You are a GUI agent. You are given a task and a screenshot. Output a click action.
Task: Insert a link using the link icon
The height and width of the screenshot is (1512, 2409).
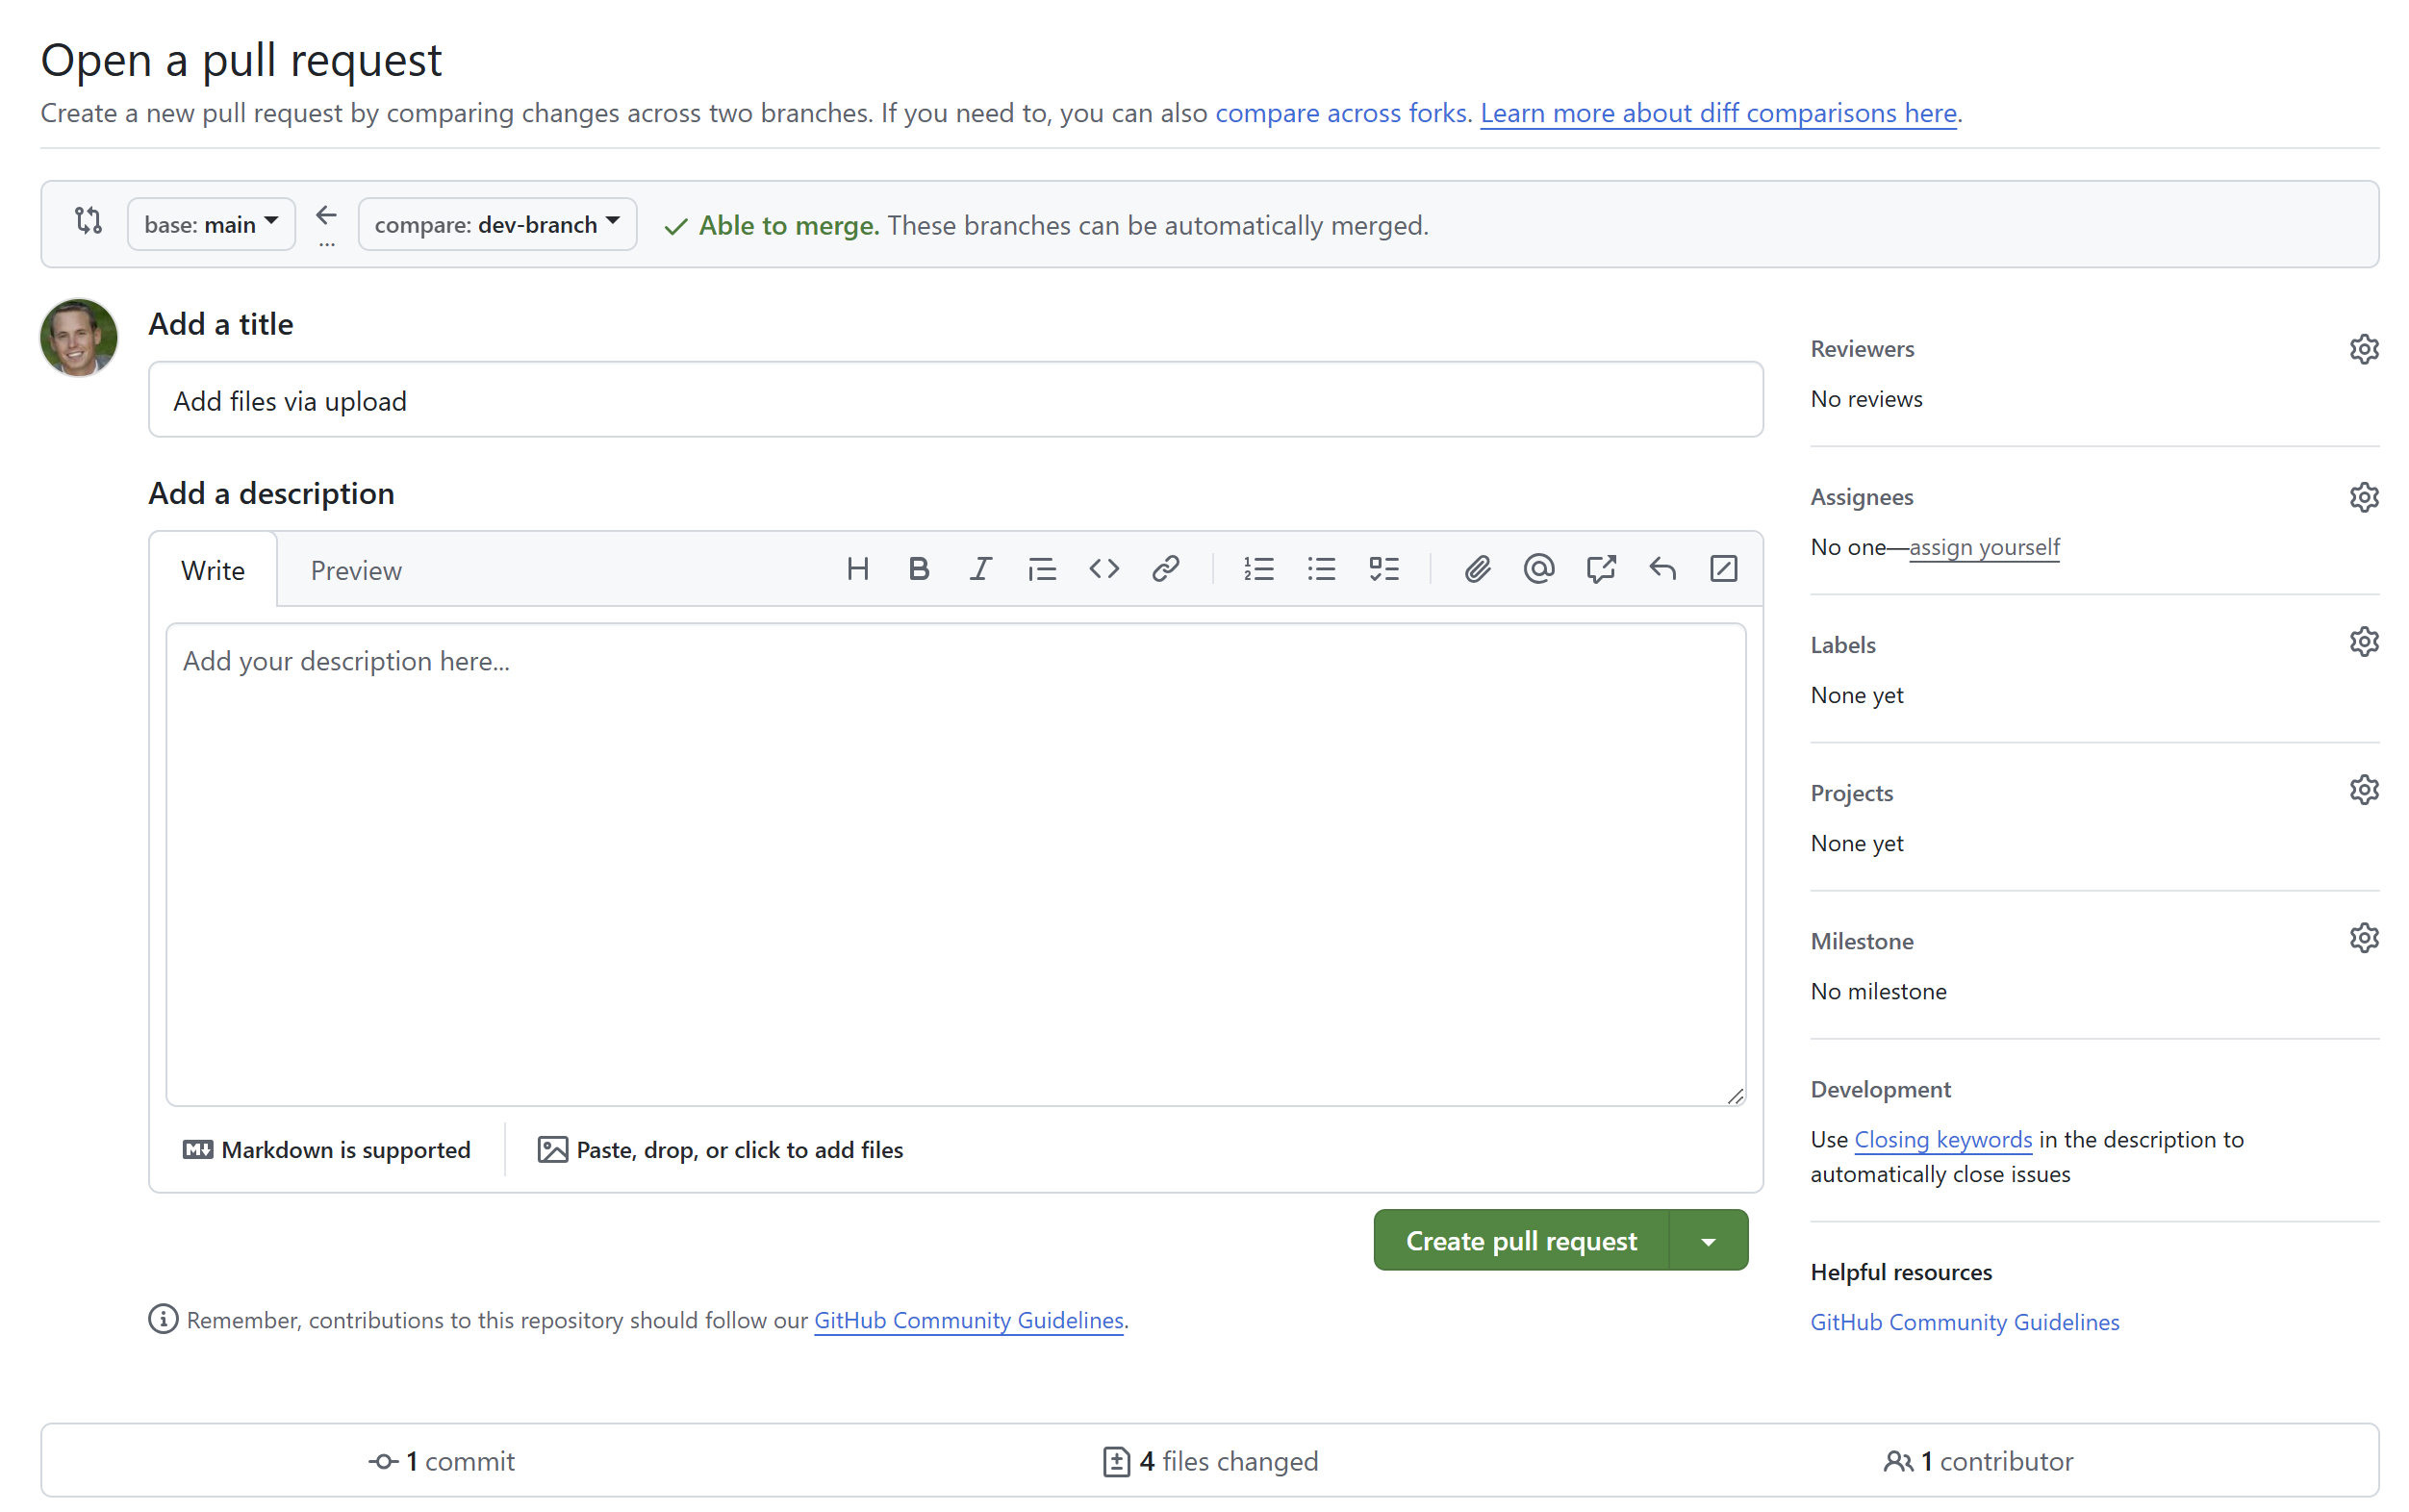pyautogui.click(x=1165, y=569)
